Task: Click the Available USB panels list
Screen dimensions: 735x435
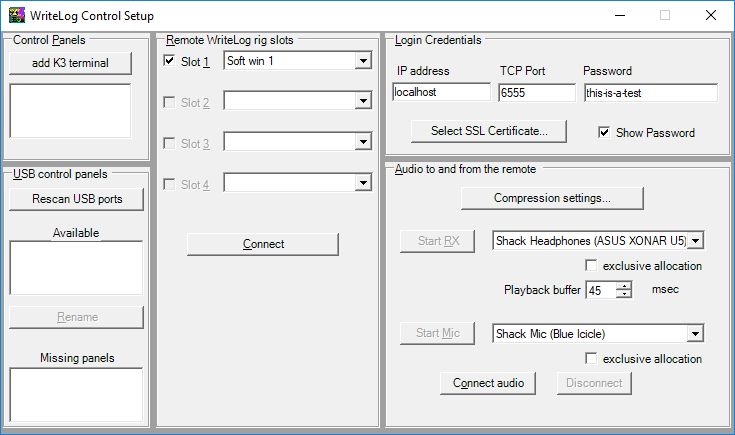Action: click(x=76, y=268)
